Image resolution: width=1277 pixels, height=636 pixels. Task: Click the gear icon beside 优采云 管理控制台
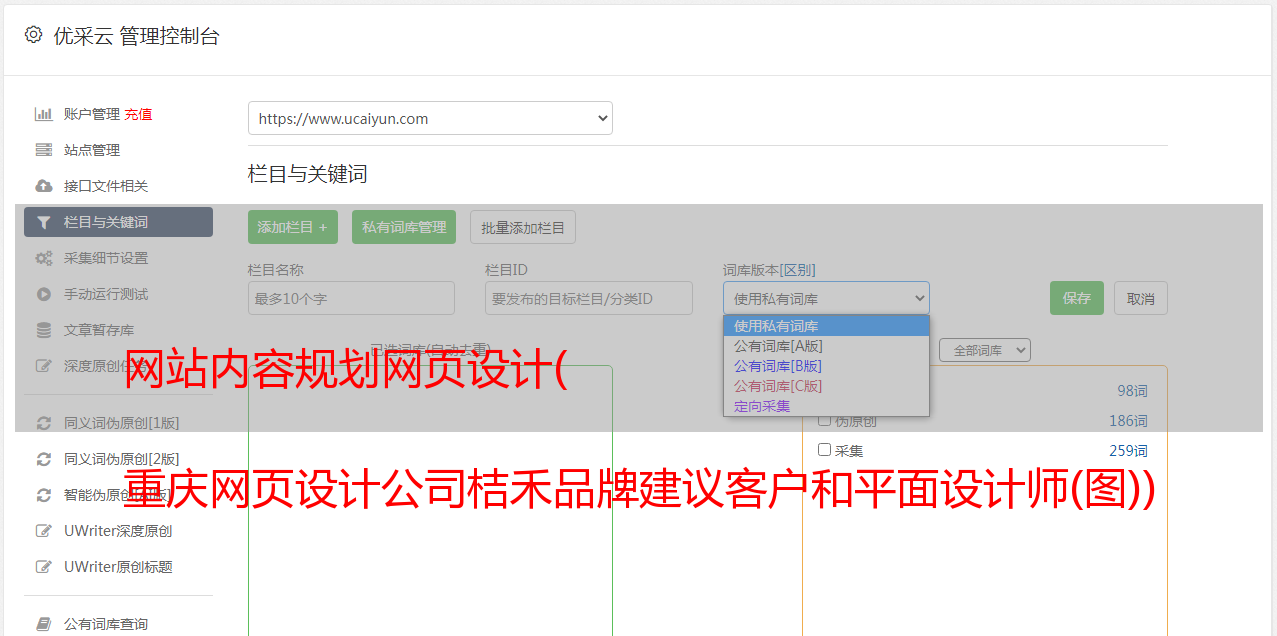pos(33,35)
